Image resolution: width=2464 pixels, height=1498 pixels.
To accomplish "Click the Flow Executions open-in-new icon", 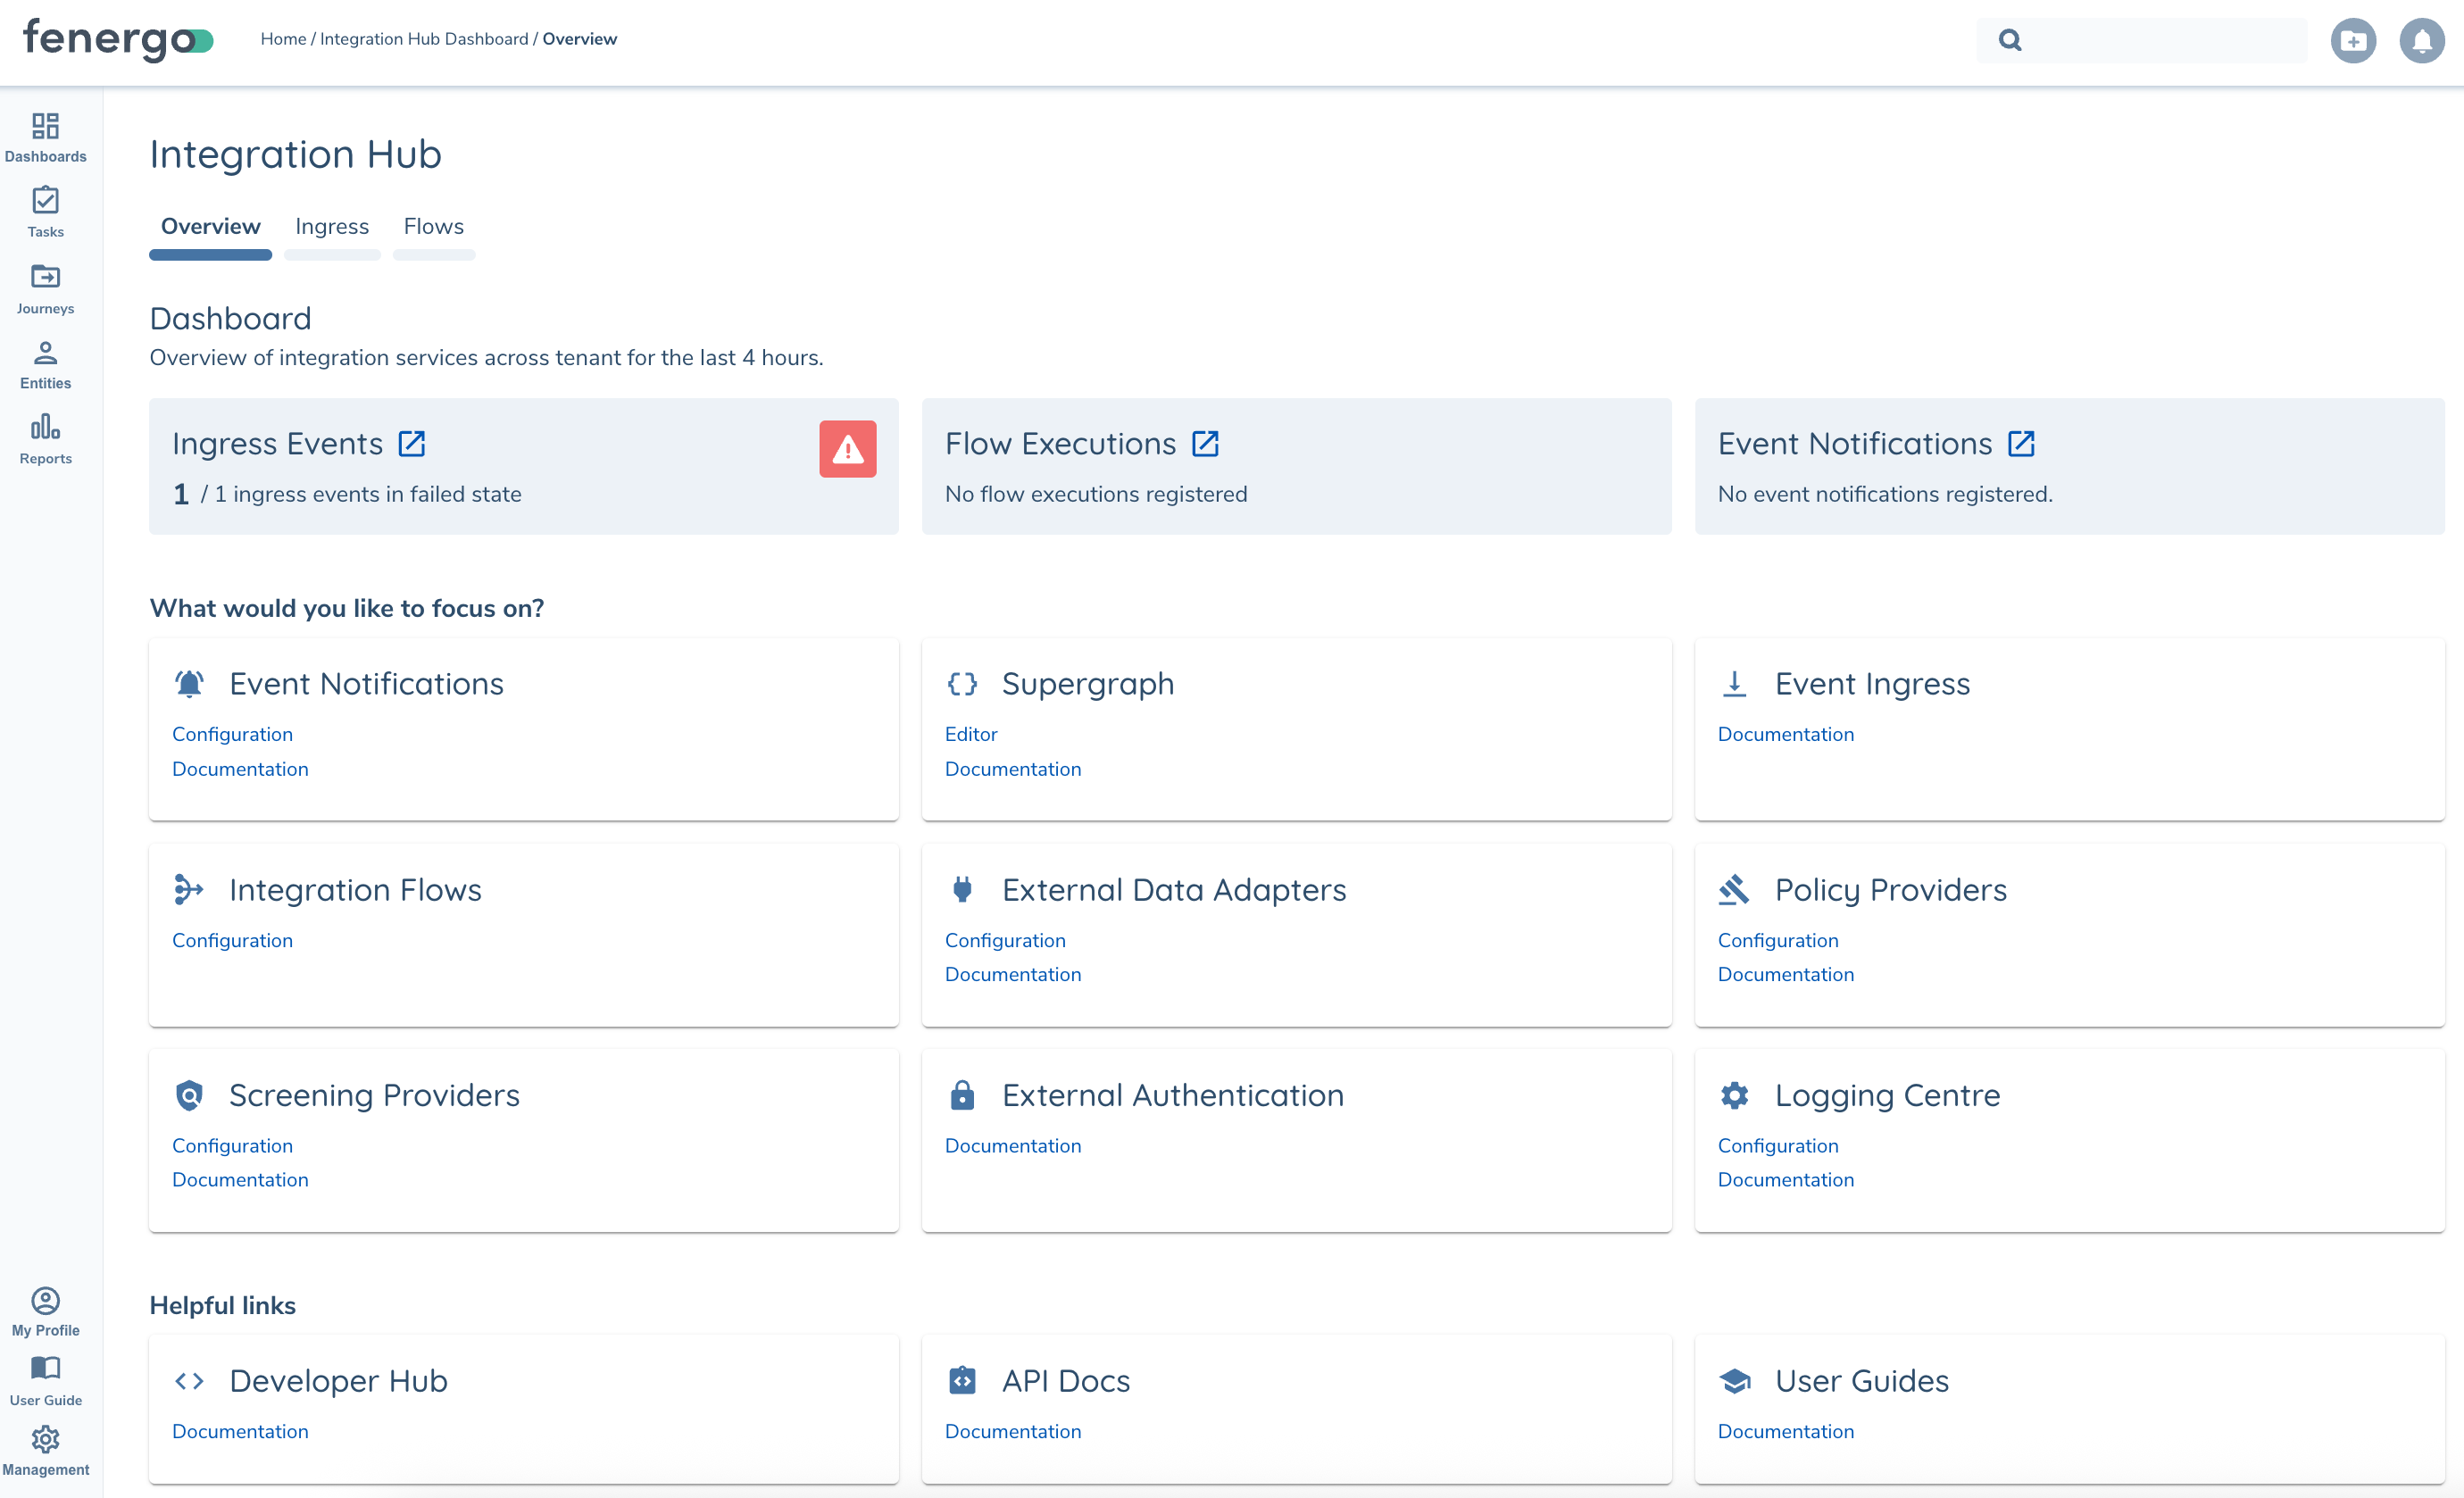I will (1205, 443).
